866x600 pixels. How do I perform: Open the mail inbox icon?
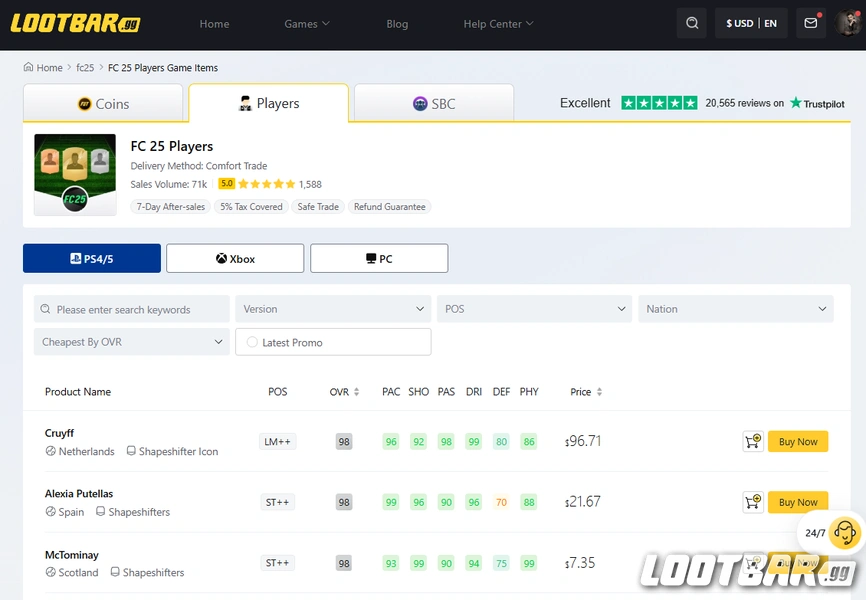tap(811, 23)
